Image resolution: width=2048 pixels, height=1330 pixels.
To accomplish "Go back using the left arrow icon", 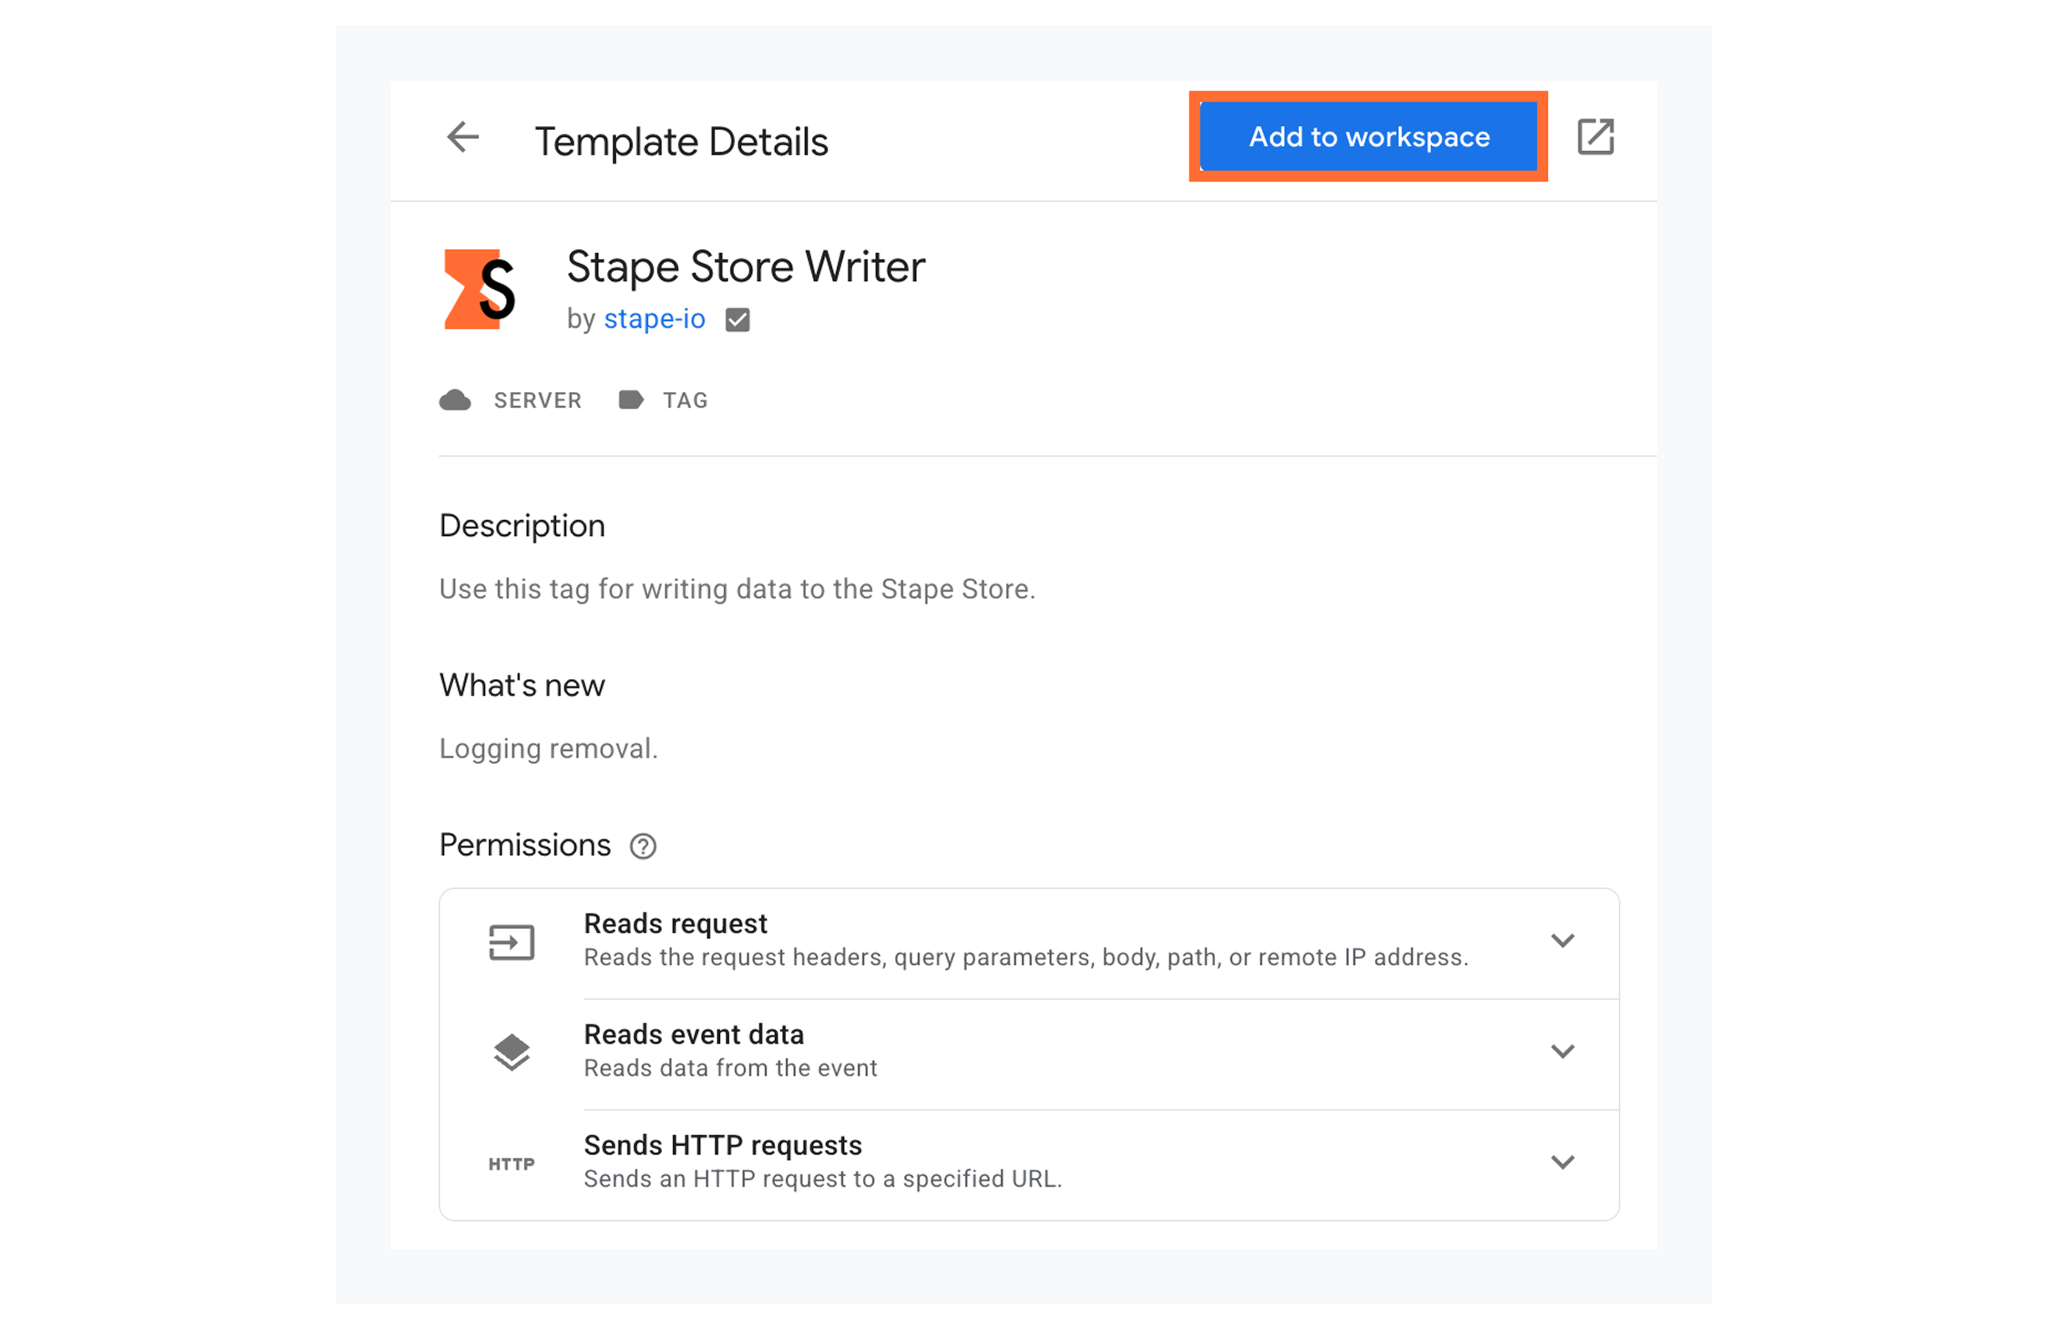I will point(462,138).
